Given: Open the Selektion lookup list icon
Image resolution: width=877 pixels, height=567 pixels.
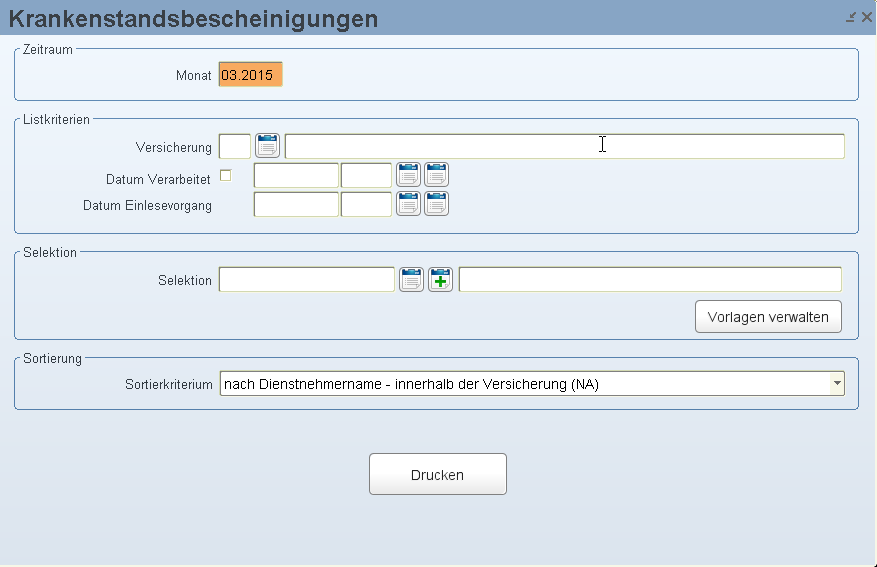Looking at the screenshot, I should click(411, 280).
